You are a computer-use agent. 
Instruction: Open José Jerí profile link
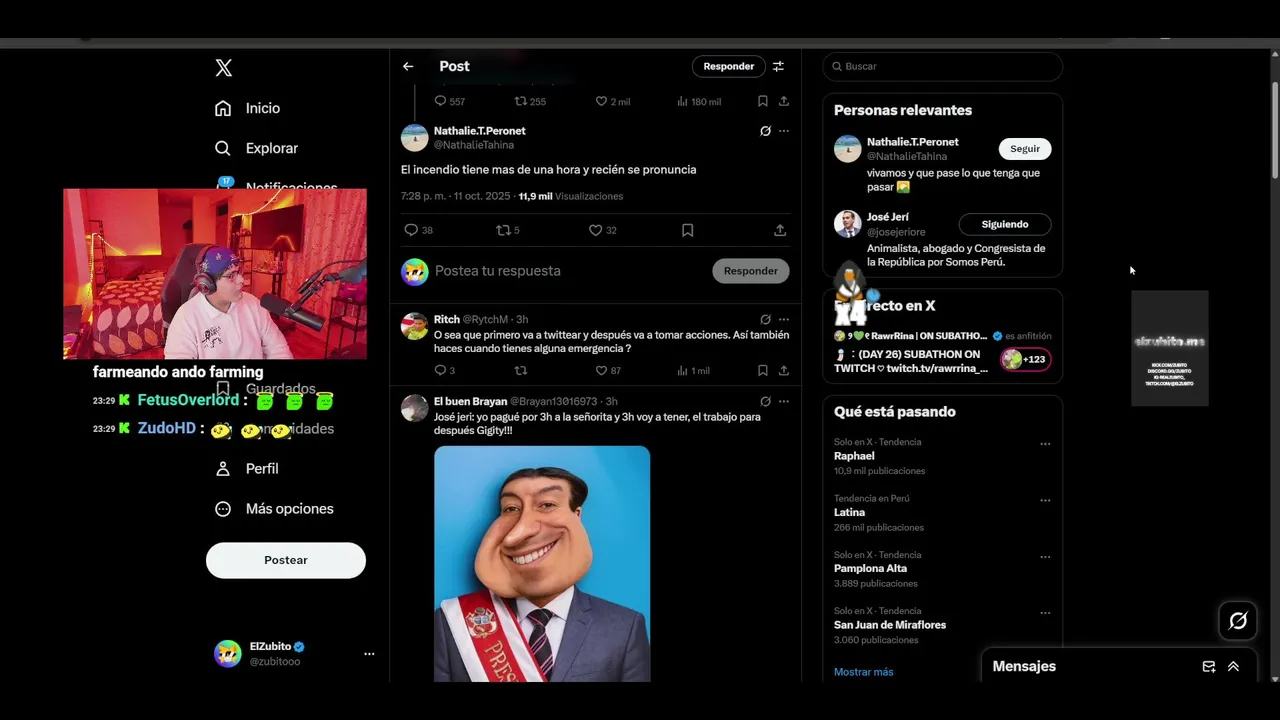(888, 217)
